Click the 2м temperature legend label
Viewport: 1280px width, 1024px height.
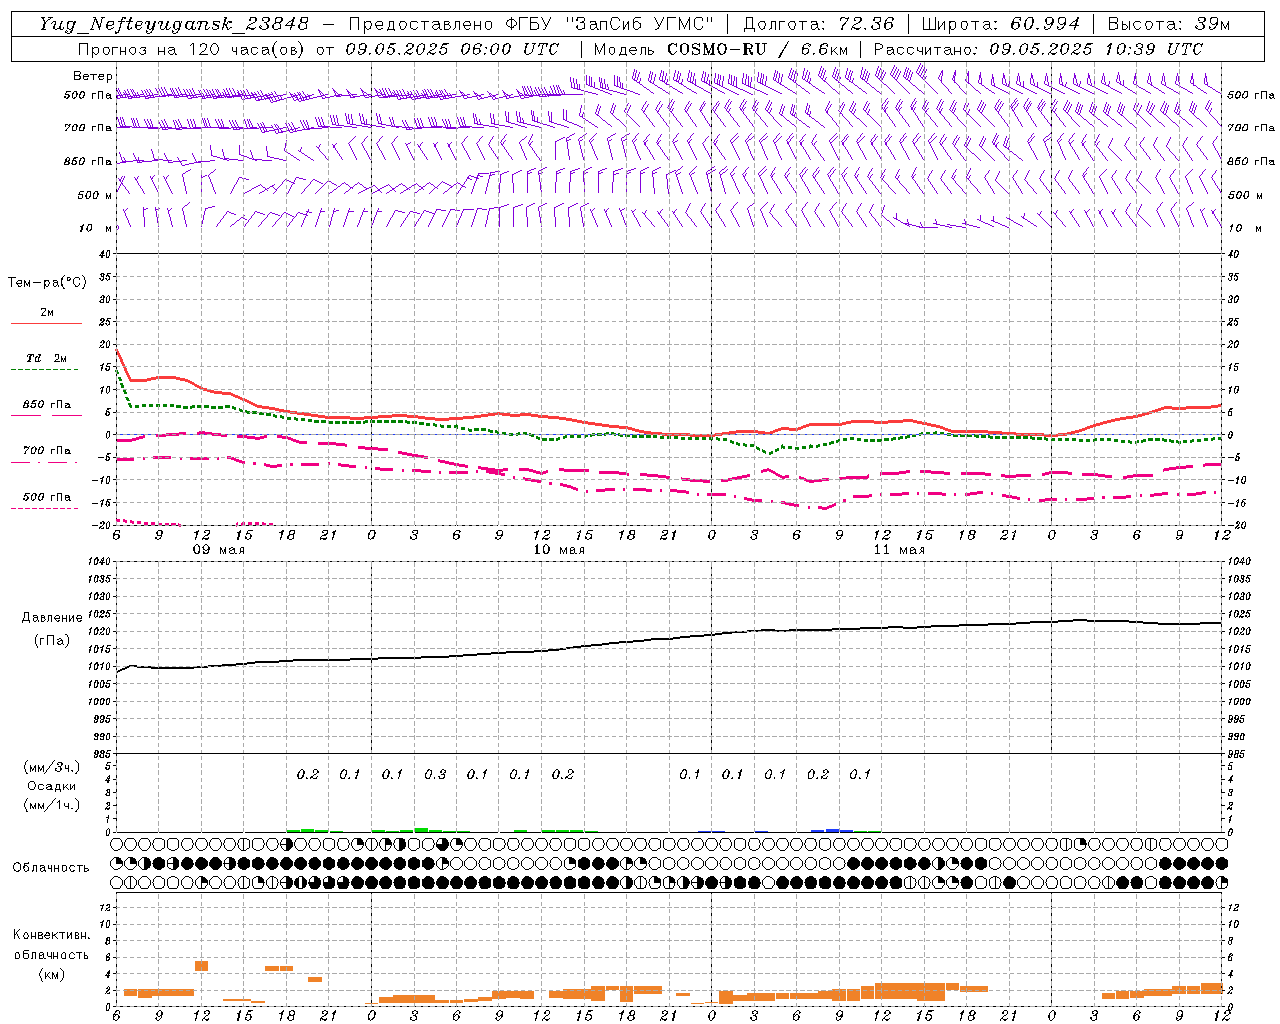pyautogui.click(x=47, y=312)
